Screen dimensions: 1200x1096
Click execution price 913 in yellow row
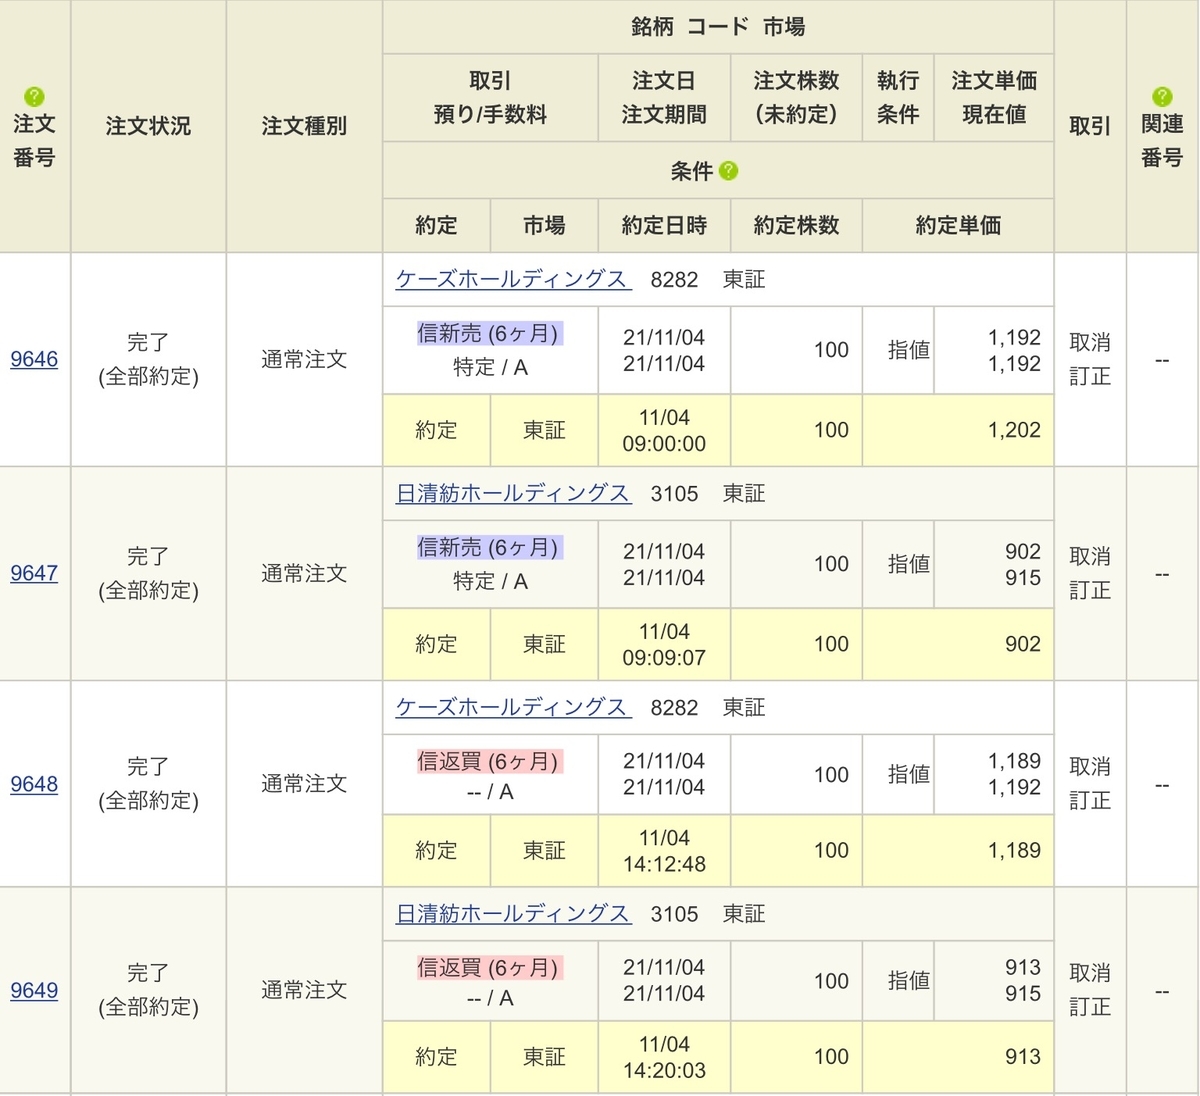1022,1056
